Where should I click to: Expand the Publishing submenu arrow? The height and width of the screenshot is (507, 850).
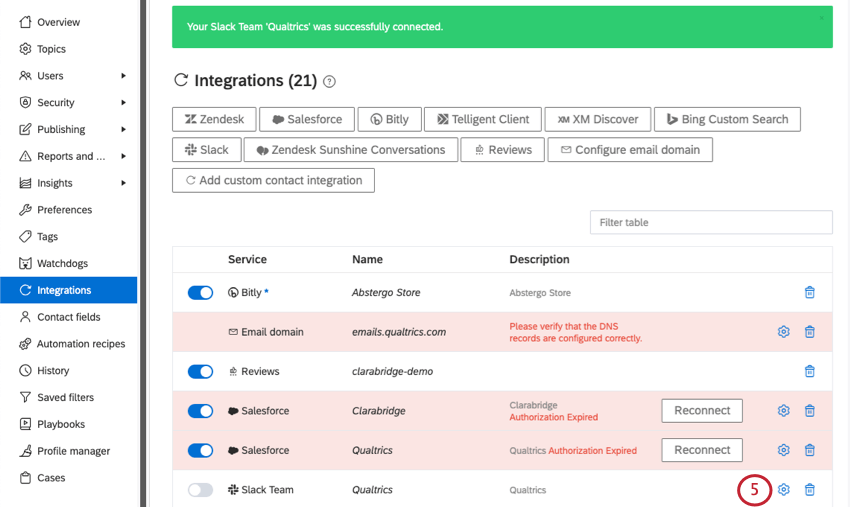124,129
